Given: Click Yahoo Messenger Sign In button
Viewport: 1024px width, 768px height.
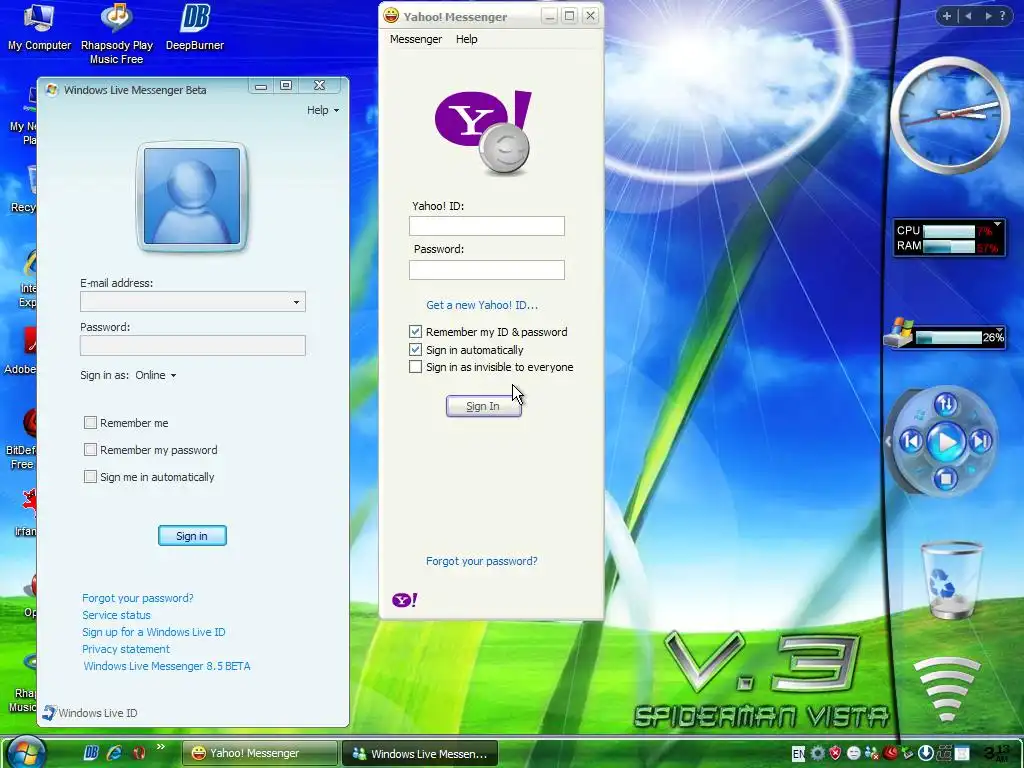Looking at the screenshot, I should [483, 406].
